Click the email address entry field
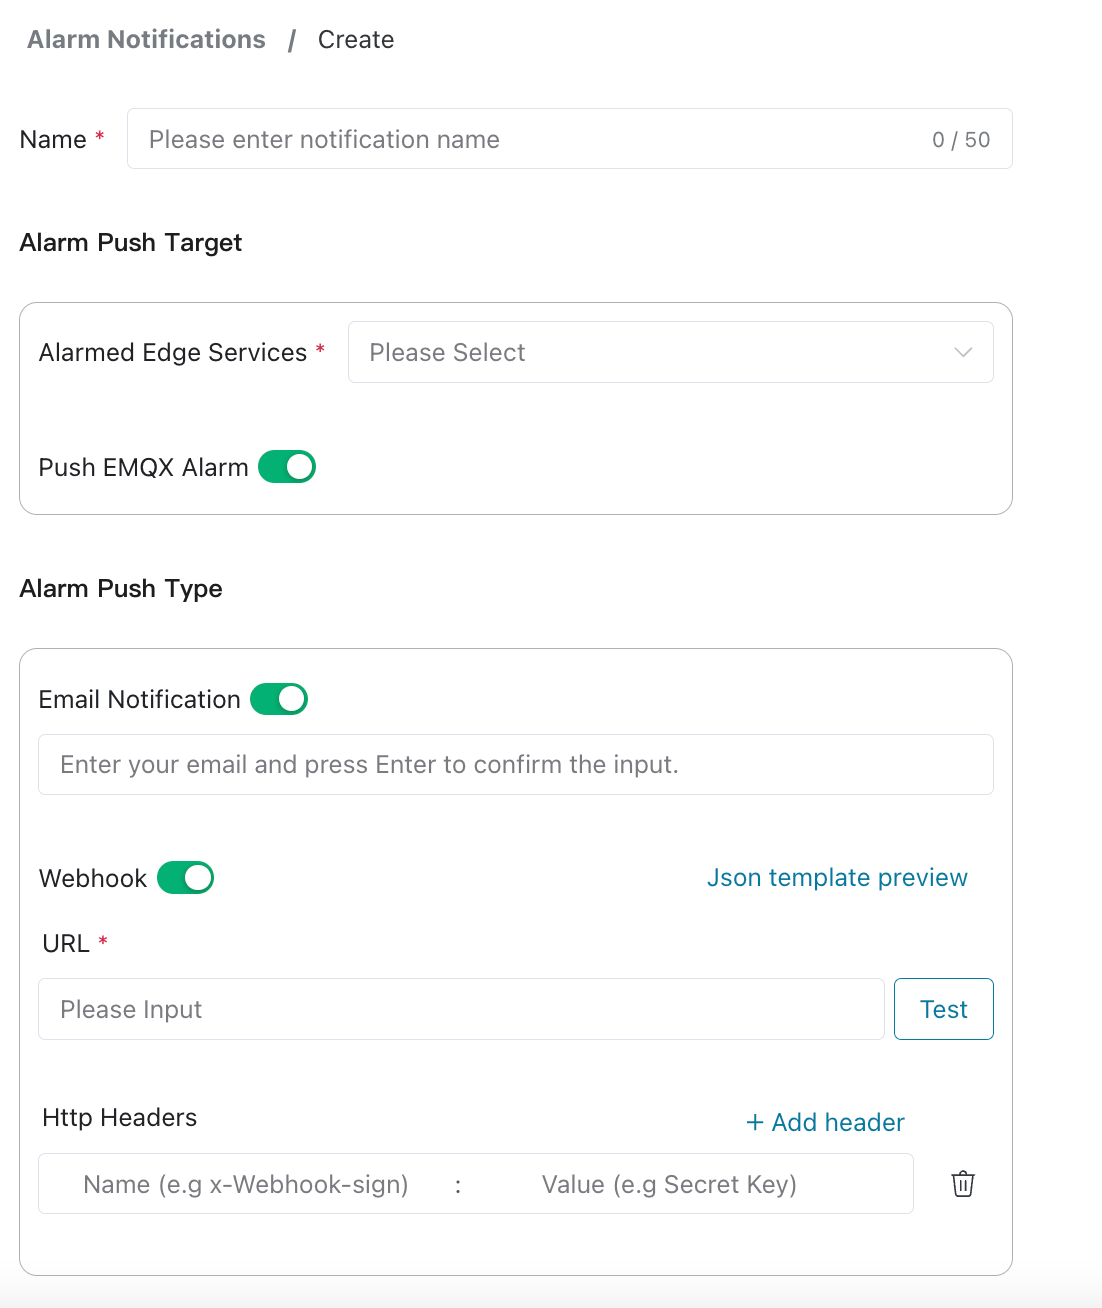This screenshot has height=1308, width=1102. tap(515, 765)
